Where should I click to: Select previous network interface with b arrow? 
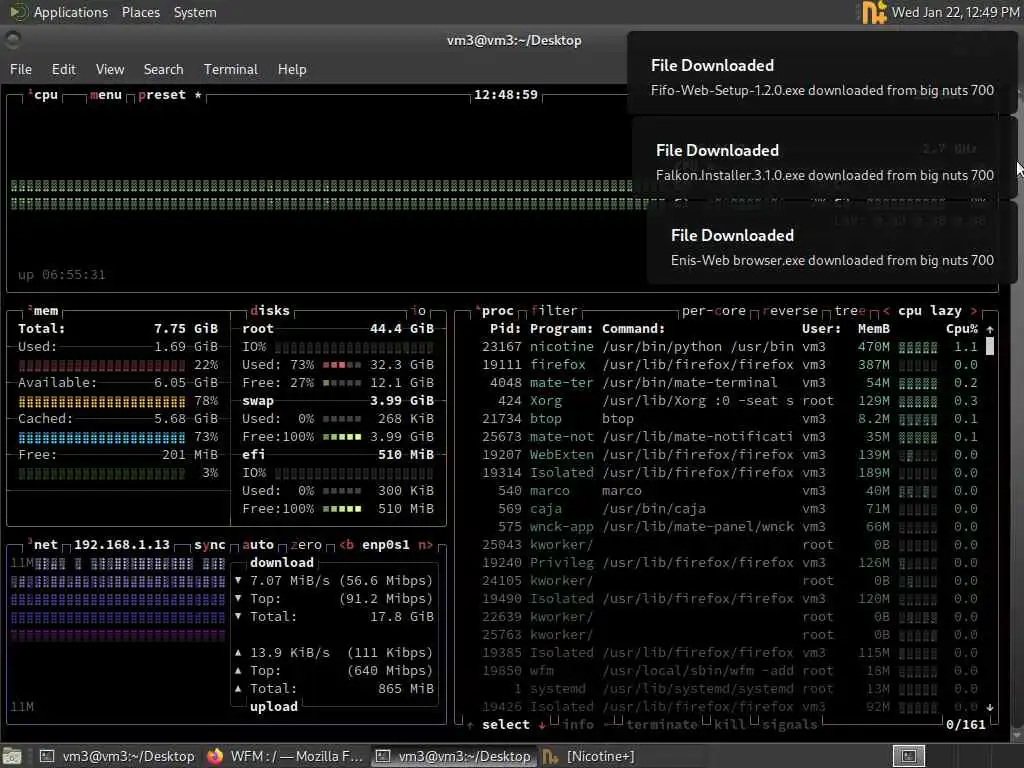[347, 545]
